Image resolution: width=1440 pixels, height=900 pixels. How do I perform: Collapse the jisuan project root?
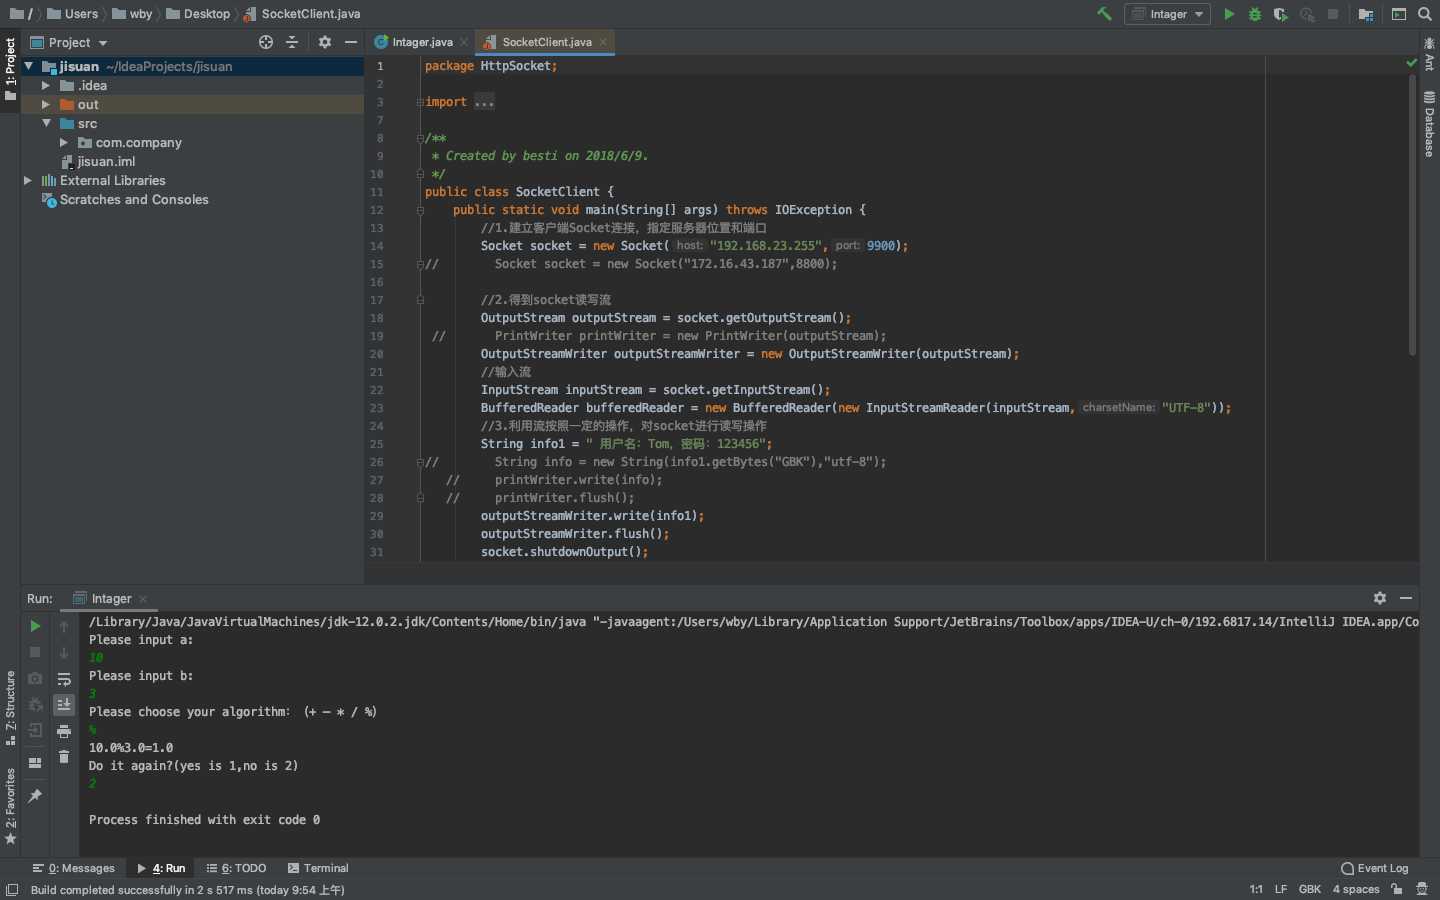29,66
